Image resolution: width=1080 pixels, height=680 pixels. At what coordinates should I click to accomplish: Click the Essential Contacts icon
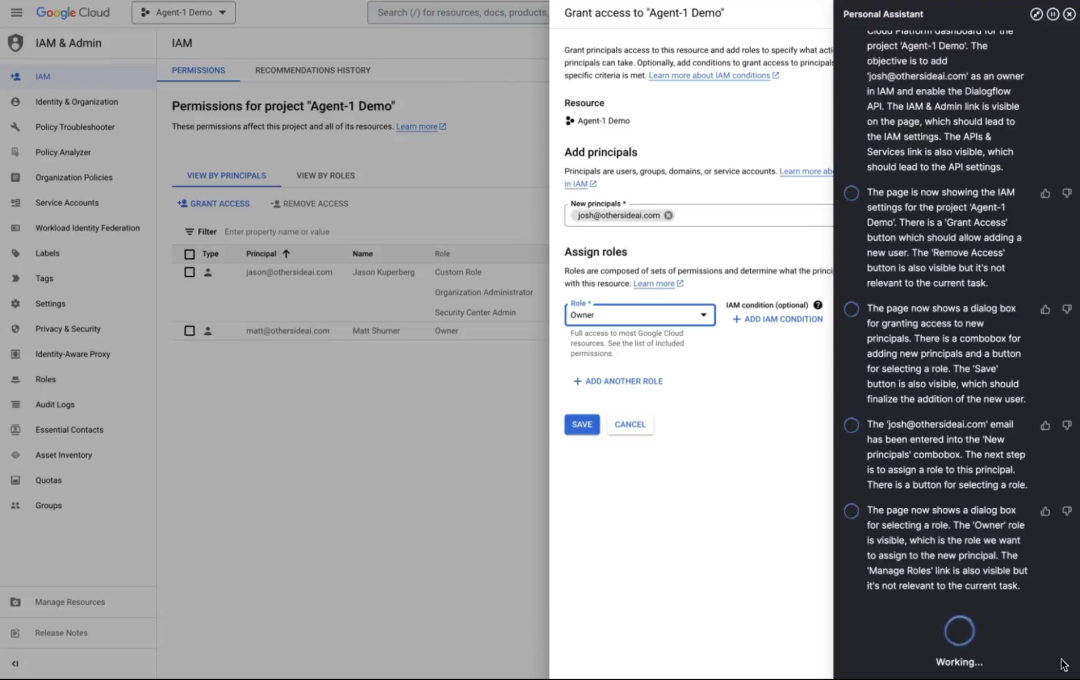[15, 430]
